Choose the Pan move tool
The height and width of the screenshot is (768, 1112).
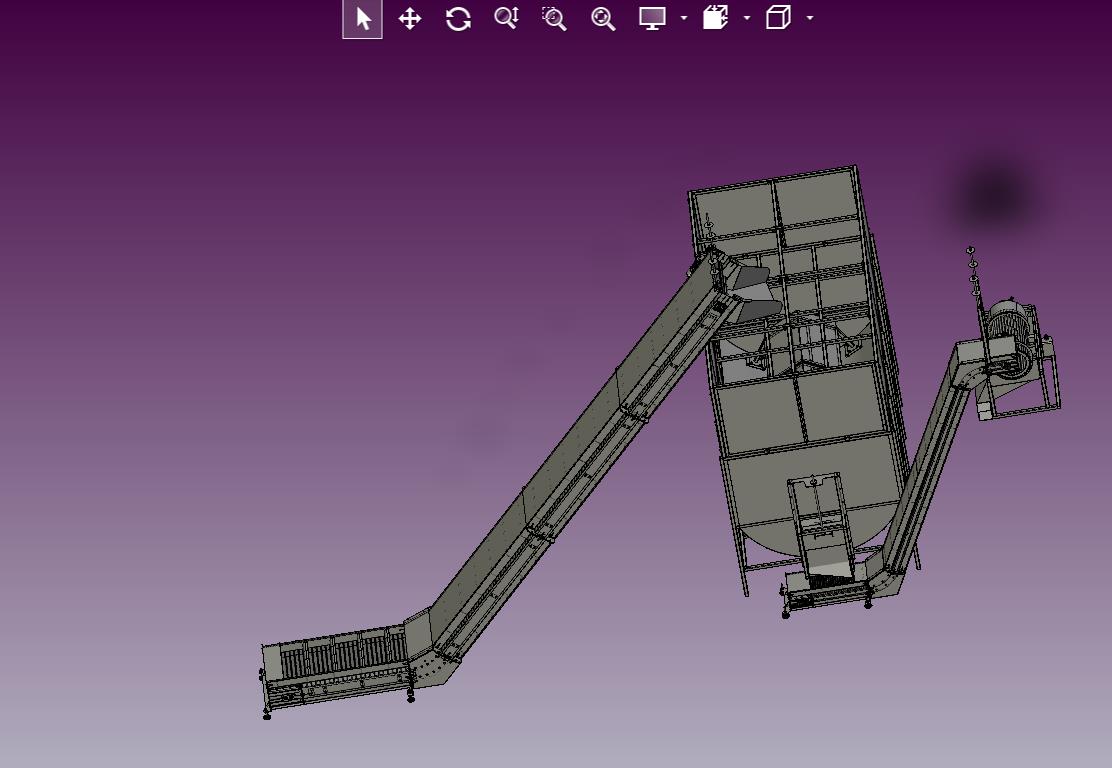pos(410,18)
